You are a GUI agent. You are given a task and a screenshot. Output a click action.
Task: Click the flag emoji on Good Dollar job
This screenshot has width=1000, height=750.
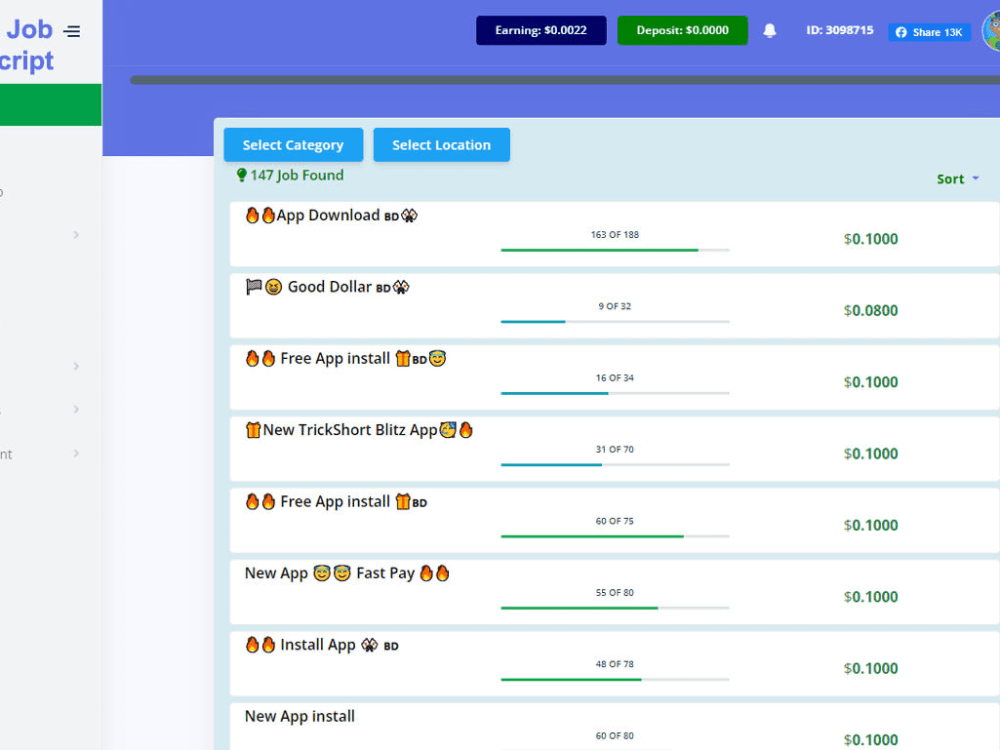tap(254, 286)
